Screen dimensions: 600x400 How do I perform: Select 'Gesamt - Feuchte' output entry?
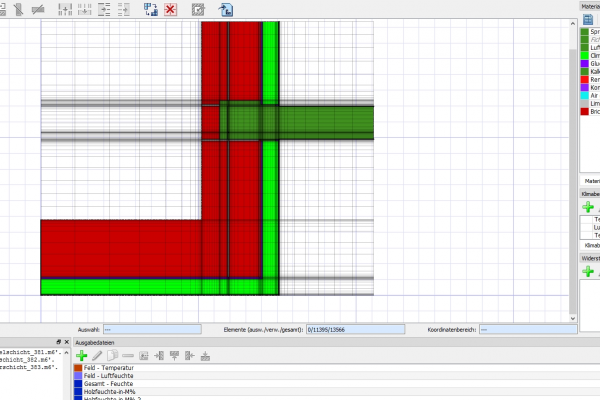click(111, 384)
